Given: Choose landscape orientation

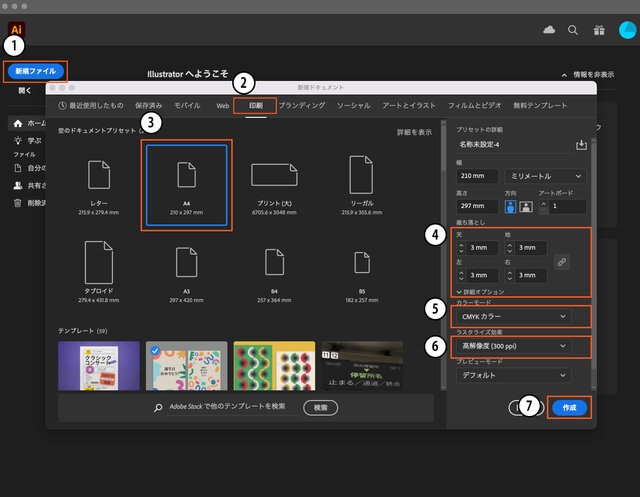Looking at the screenshot, I should click(x=526, y=206).
